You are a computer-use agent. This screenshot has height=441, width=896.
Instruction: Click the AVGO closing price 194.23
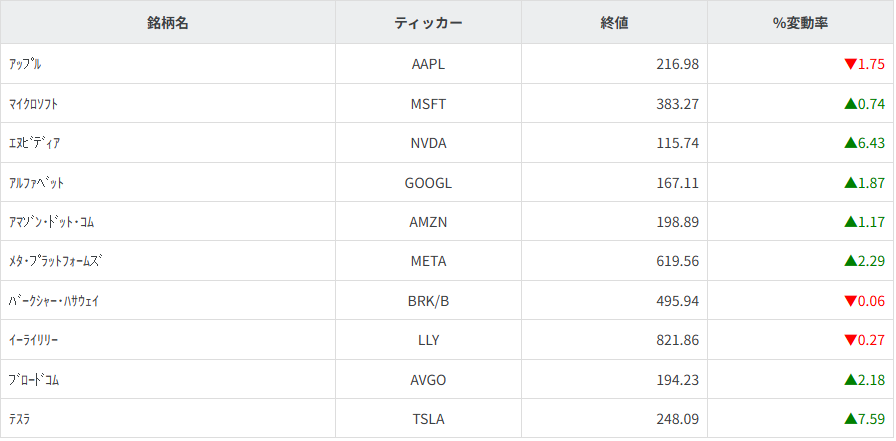(x=677, y=380)
